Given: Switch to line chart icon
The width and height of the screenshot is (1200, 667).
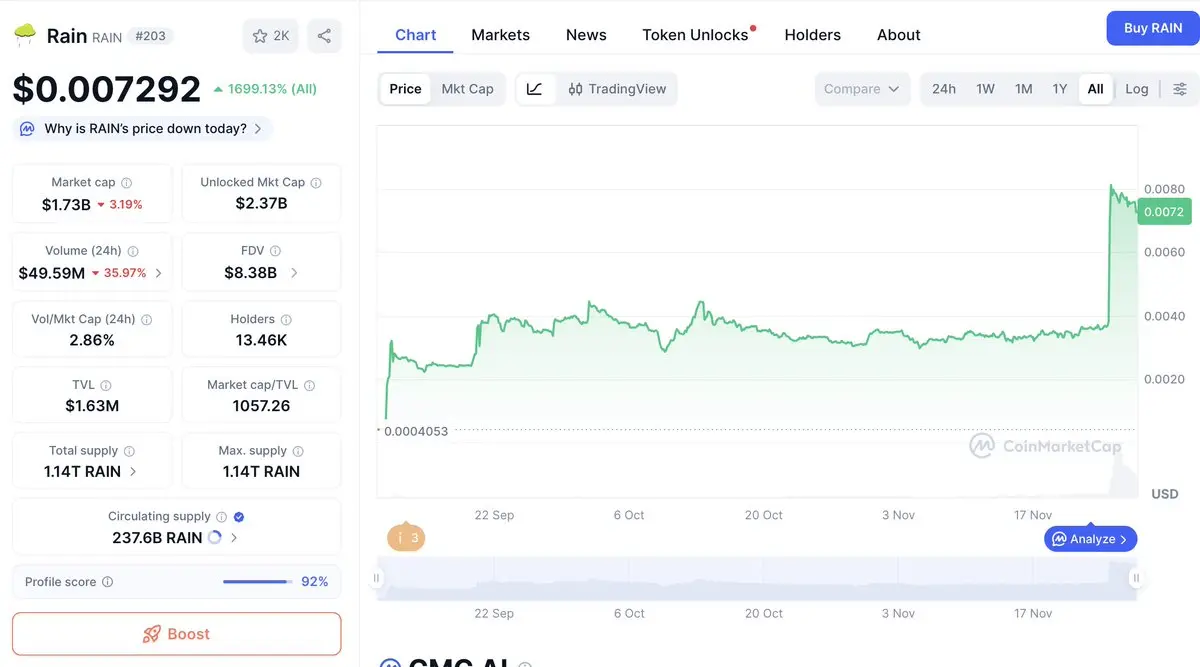Looking at the screenshot, I should [535, 89].
